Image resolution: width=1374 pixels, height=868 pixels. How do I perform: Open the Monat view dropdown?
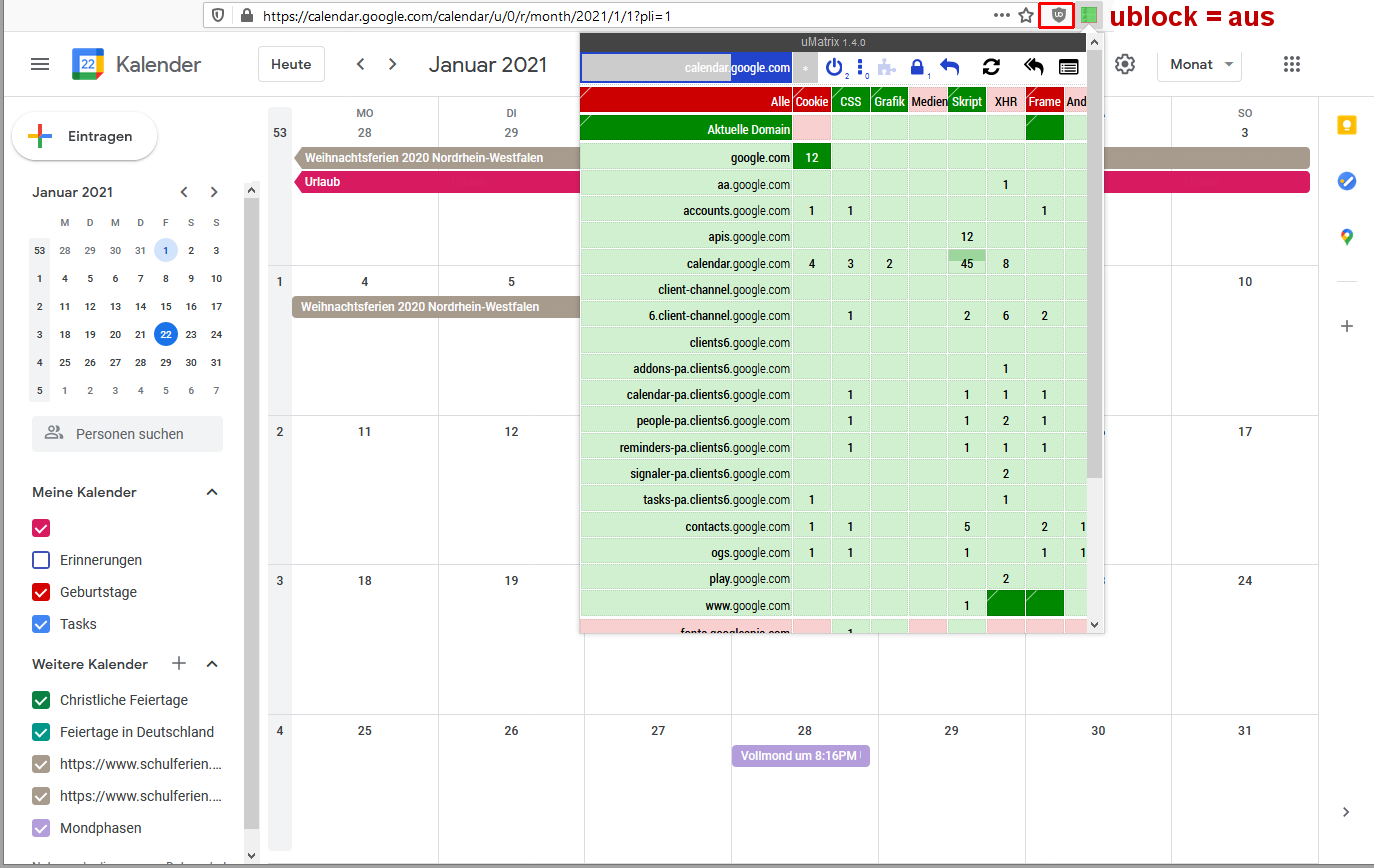coord(1199,64)
